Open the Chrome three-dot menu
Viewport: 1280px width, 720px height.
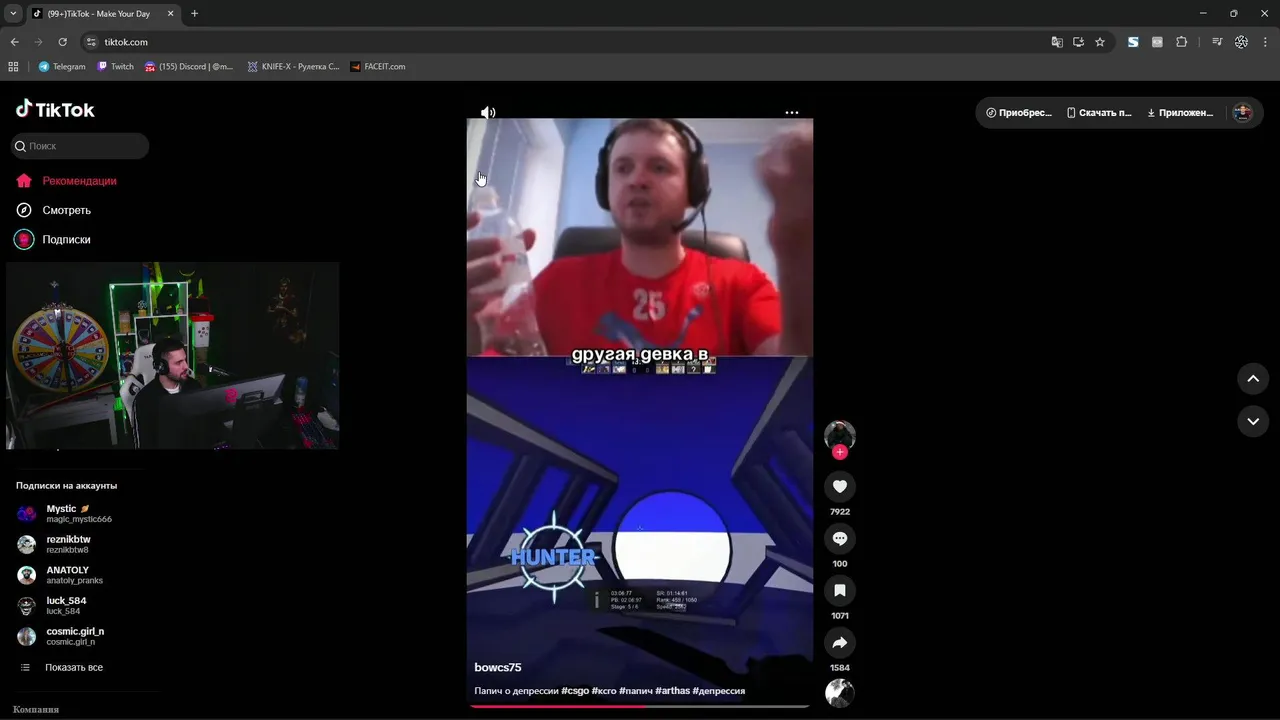tap(1265, 42)
